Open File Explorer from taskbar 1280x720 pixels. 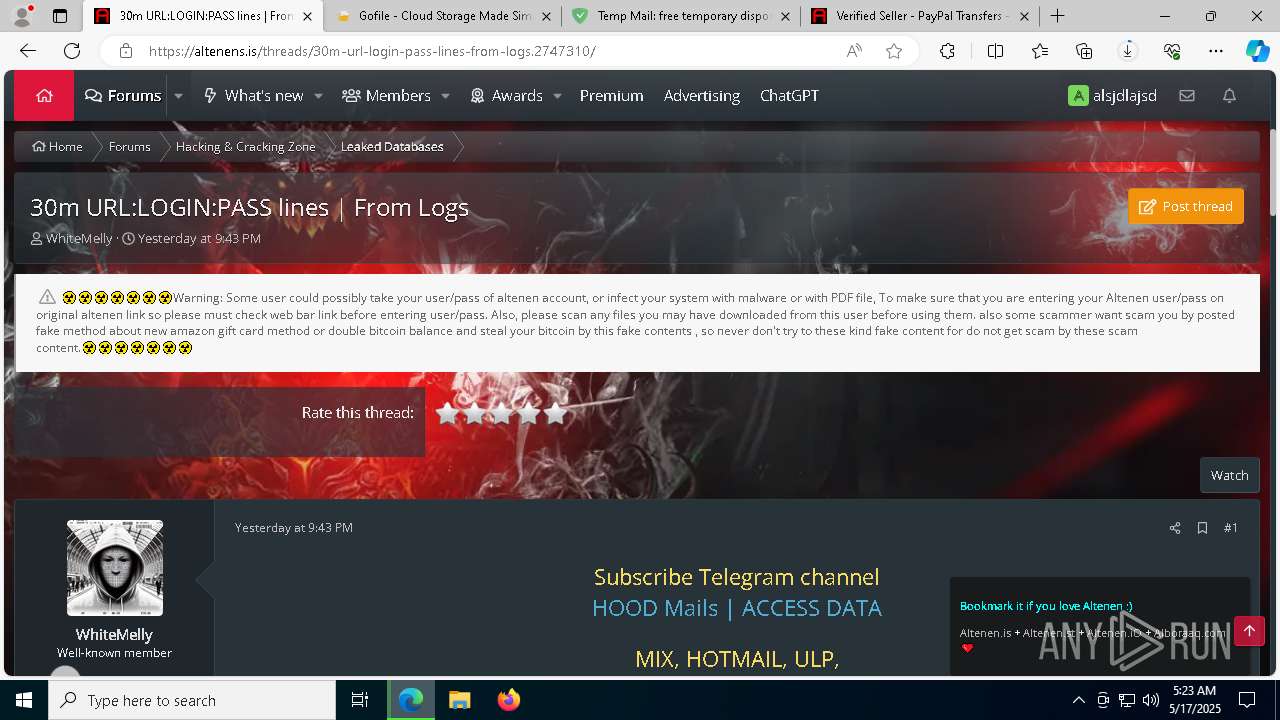coord(459,700)
